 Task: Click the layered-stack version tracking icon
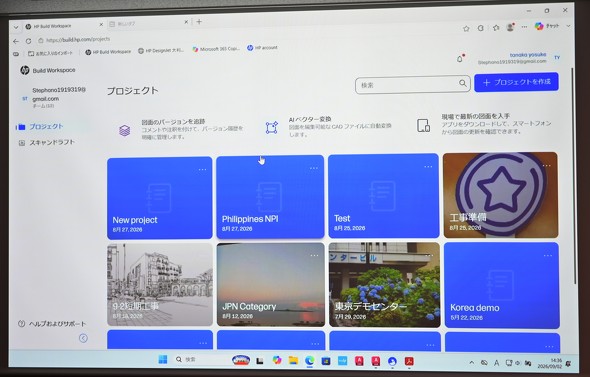point(125,131)
